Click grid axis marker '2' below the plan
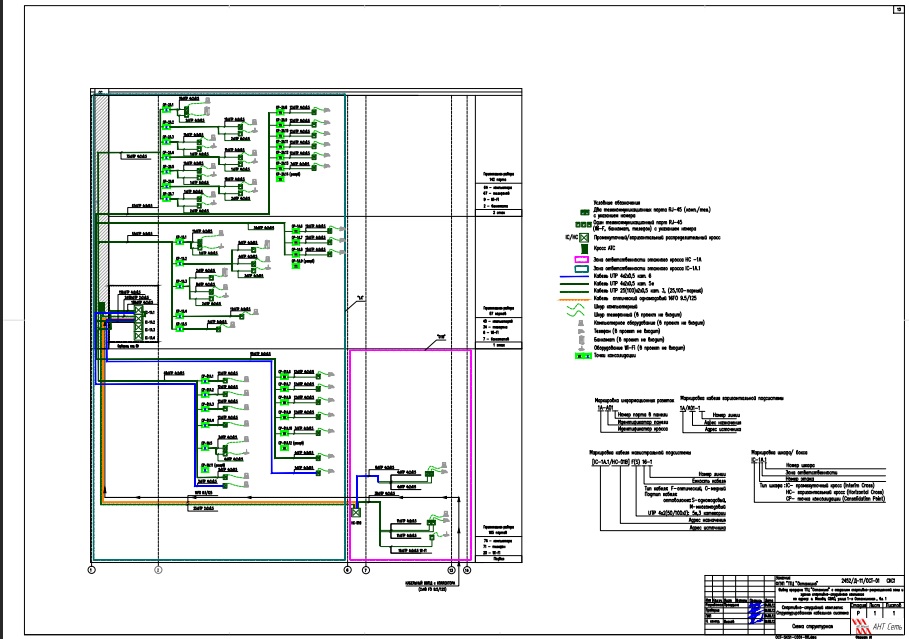Image resolution: width=909 pixels, height=639 pixels. click(158, 570)
